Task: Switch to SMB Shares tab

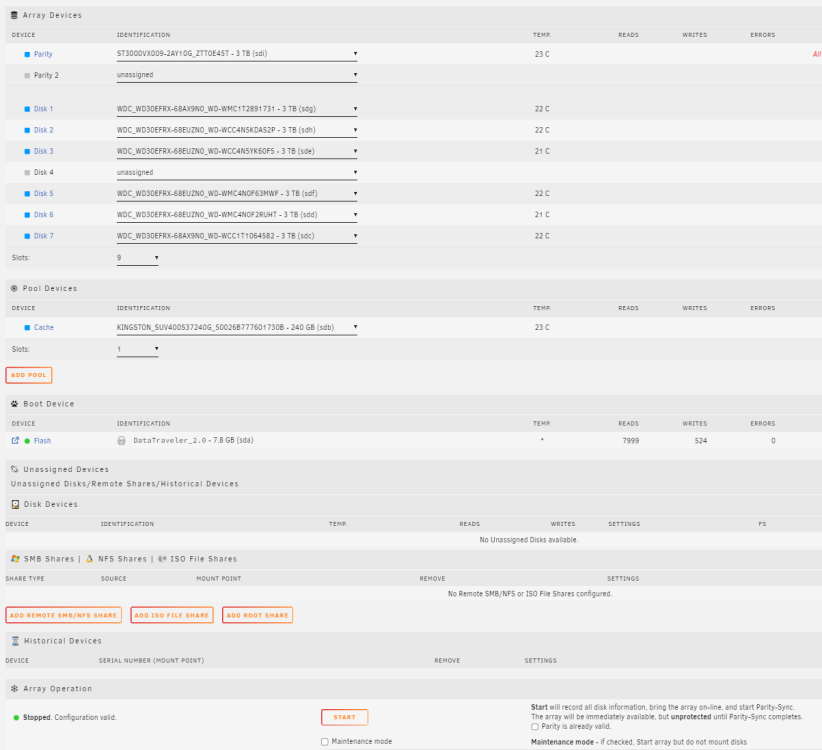Action: (x=49, y=559)
